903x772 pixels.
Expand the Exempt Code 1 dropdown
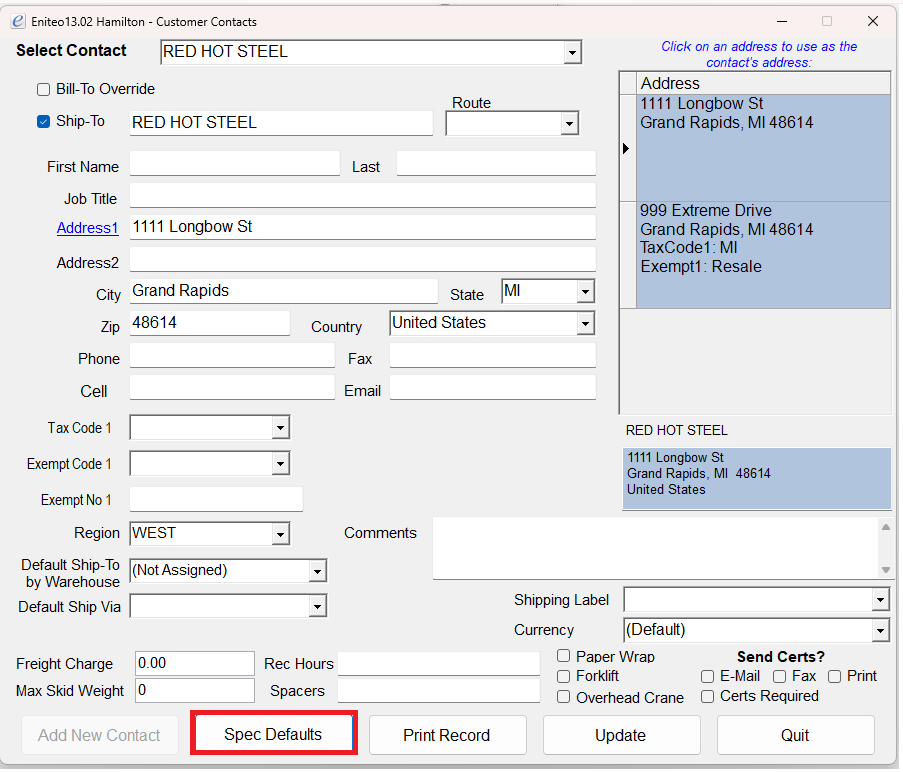click(x=280, y=463)
